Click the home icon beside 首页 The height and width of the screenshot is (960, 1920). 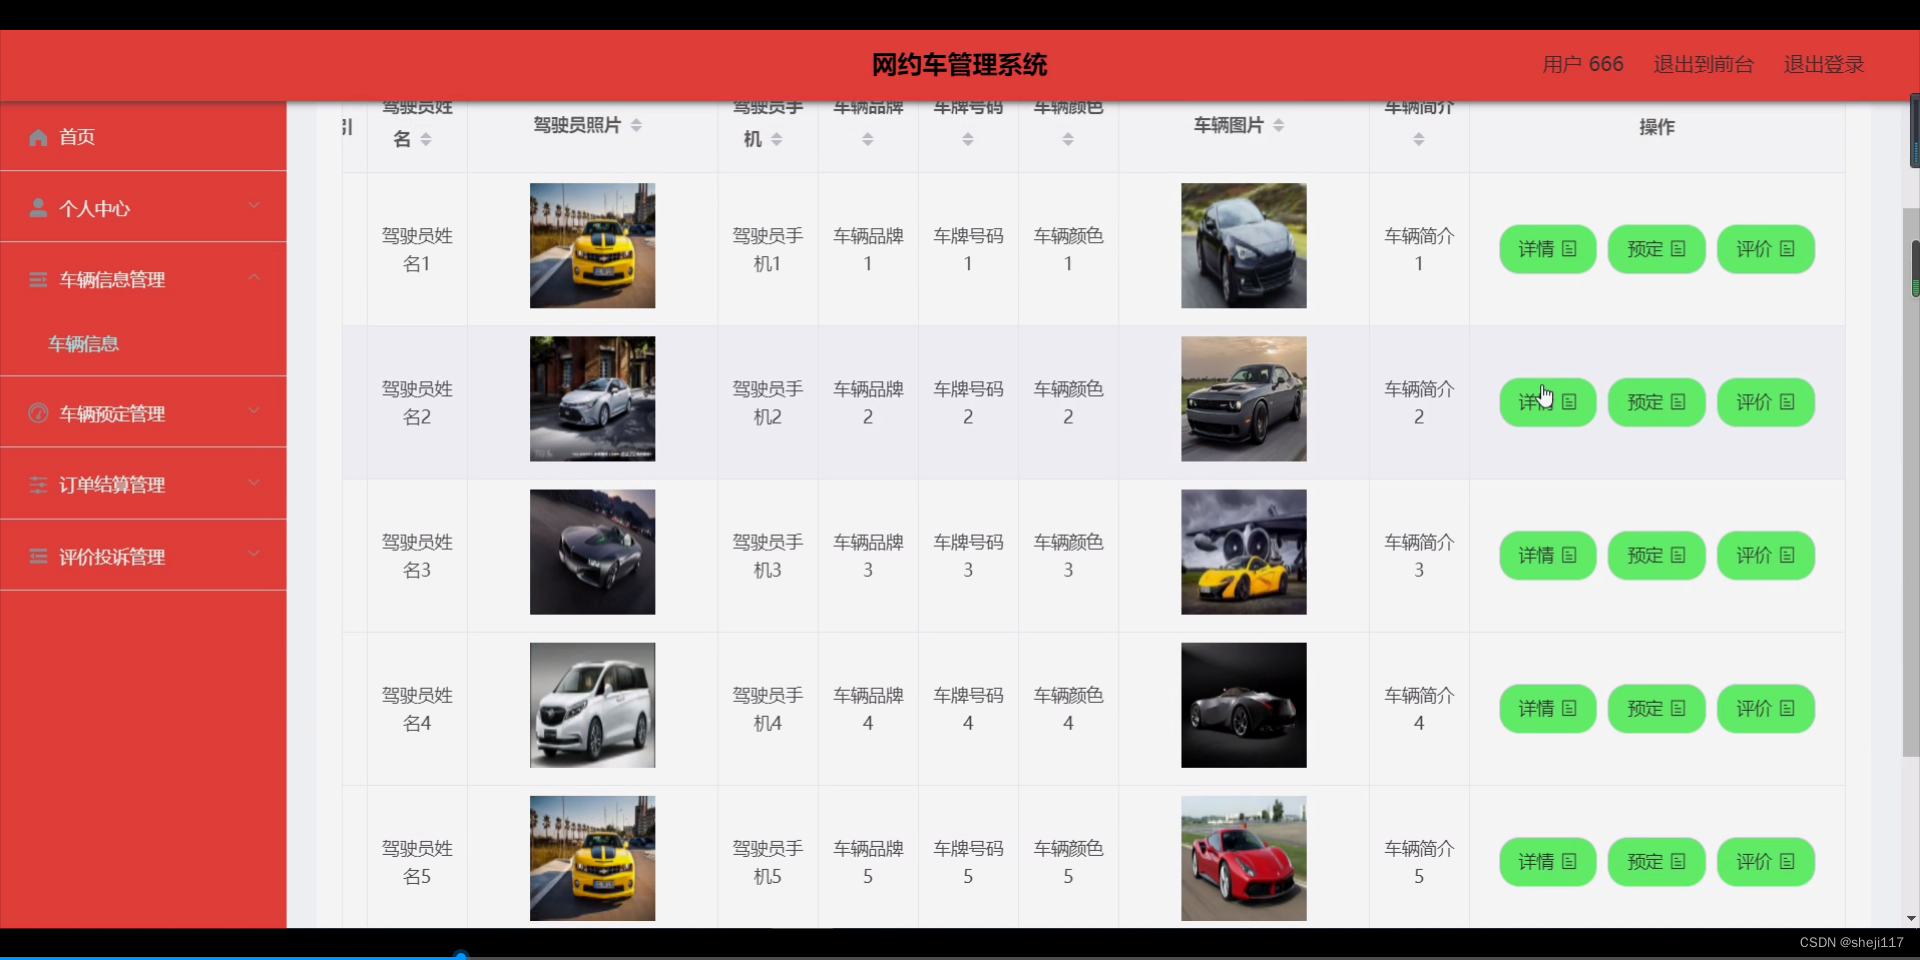pos(38,137)
